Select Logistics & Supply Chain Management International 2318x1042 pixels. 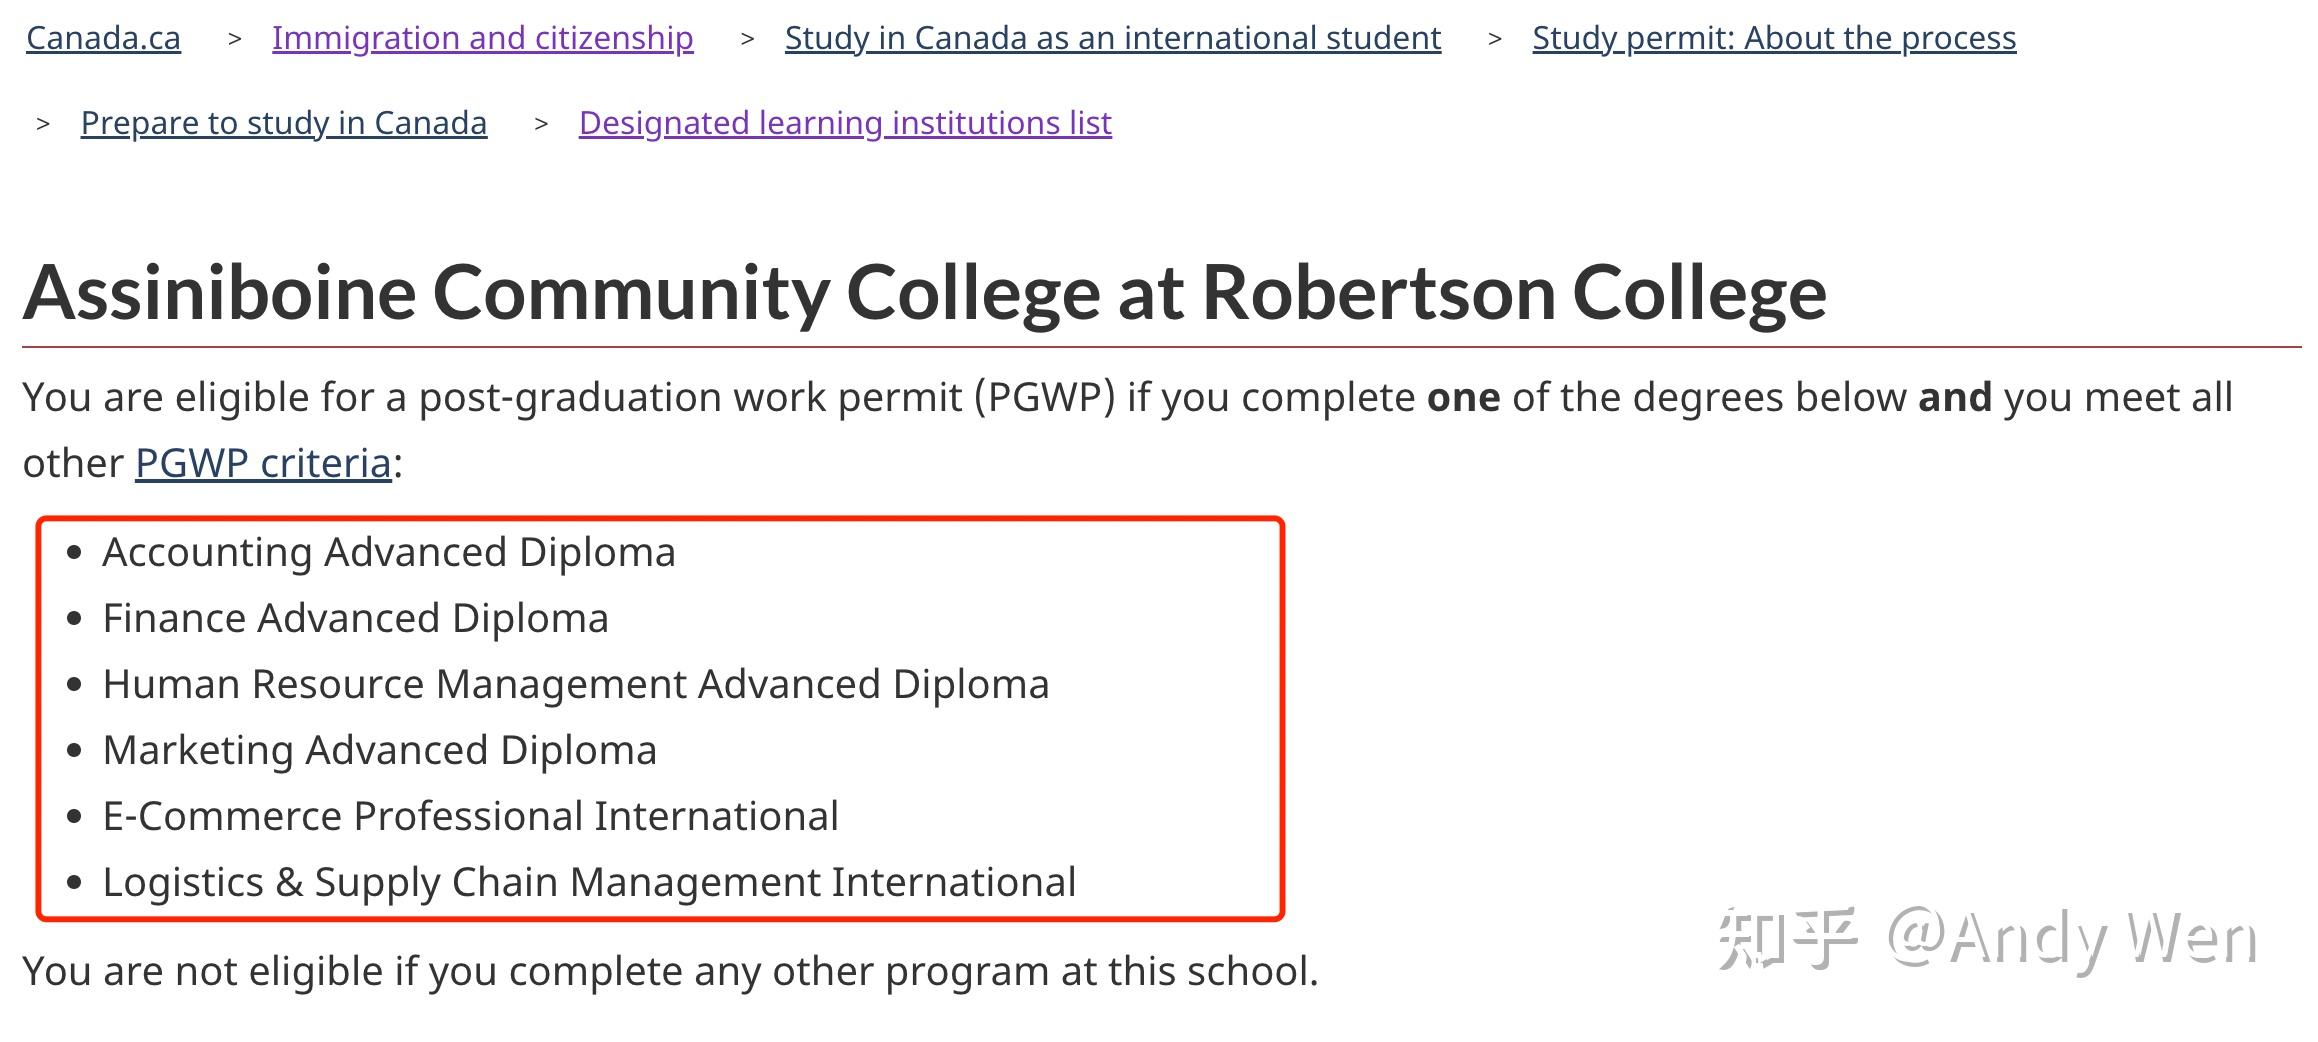590,881
